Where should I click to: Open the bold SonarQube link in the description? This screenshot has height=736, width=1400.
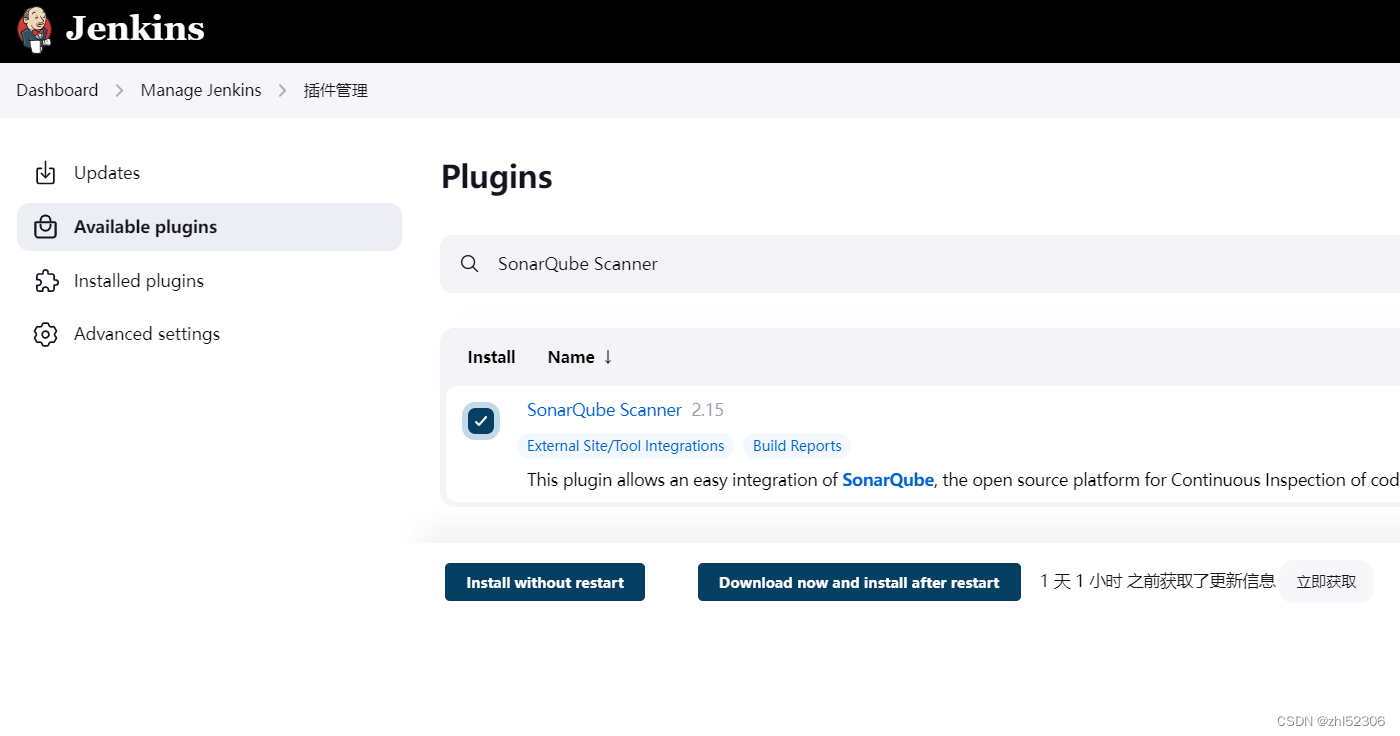pyautogui.click(x=888, y=480)
